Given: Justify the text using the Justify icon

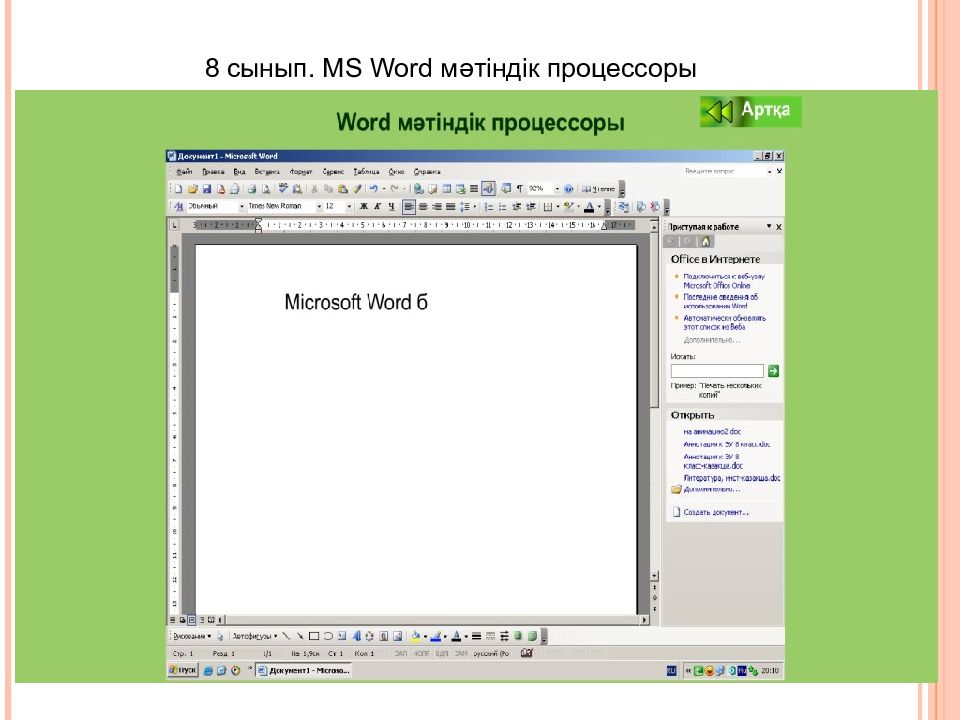Looking at the screenshot, I should (x=451, y=207).
